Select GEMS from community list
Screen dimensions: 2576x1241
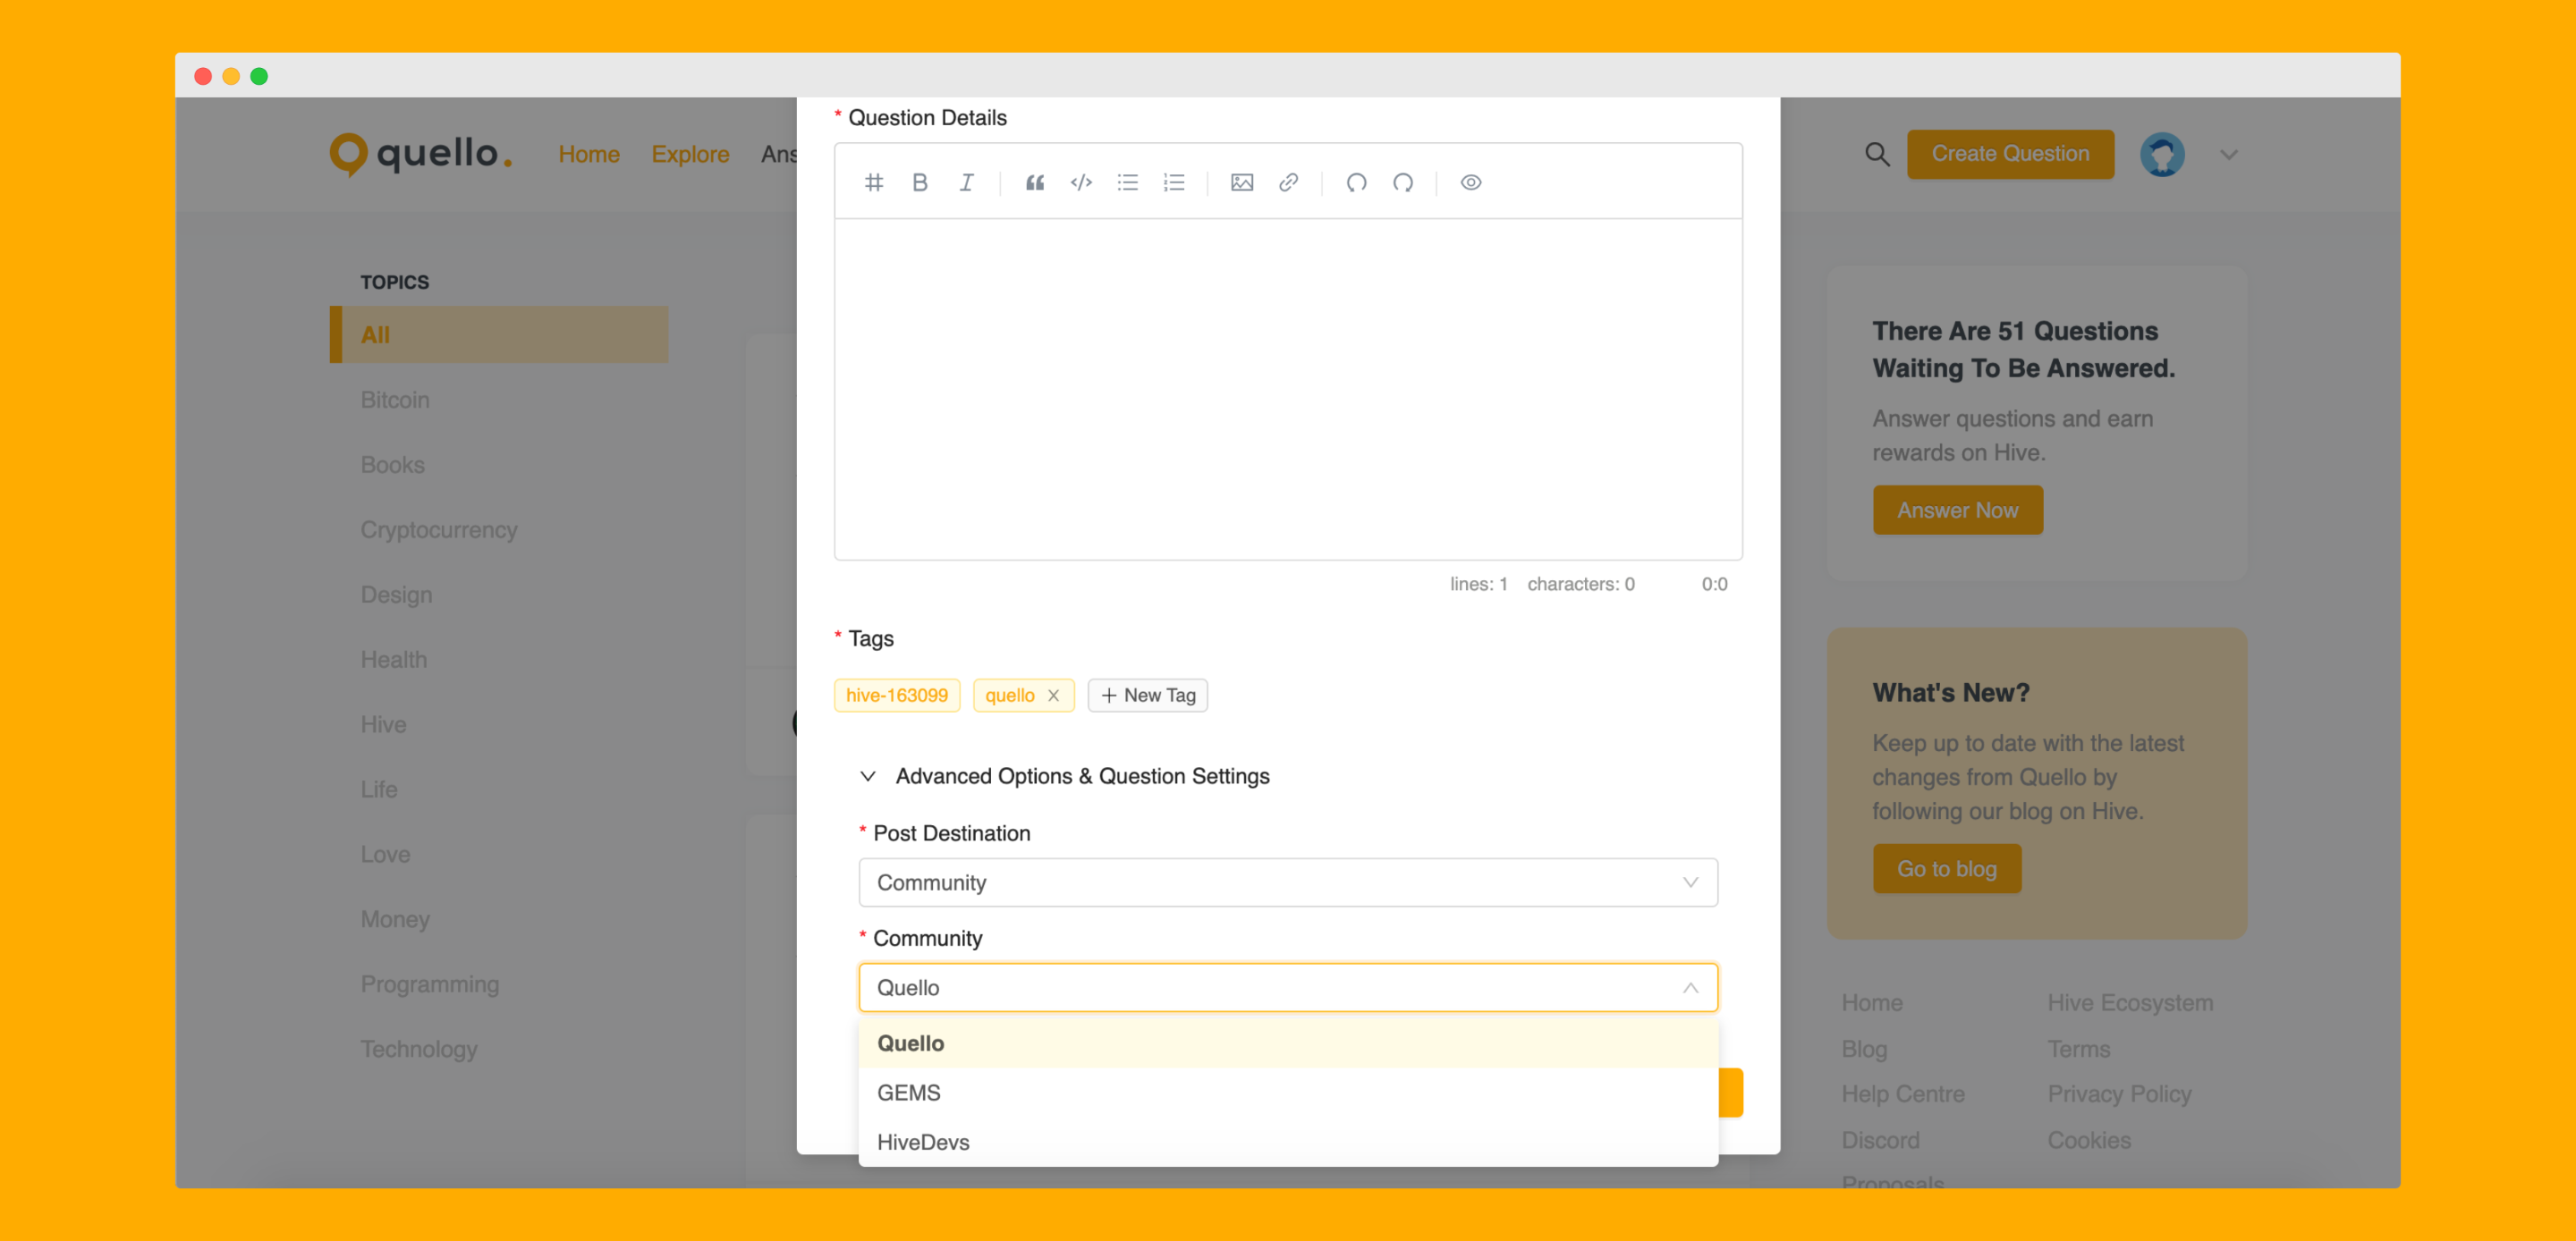click(x=909, y=1092)
